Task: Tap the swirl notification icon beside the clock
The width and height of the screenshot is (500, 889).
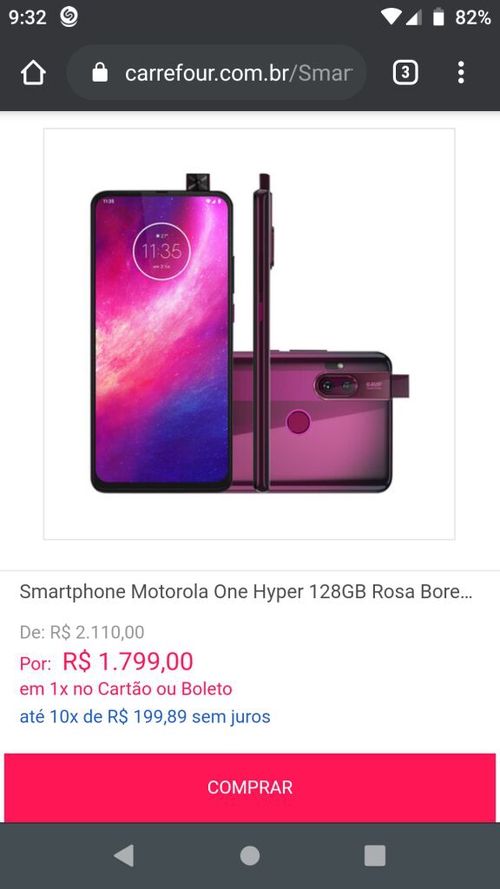Action: pos(69,17)
